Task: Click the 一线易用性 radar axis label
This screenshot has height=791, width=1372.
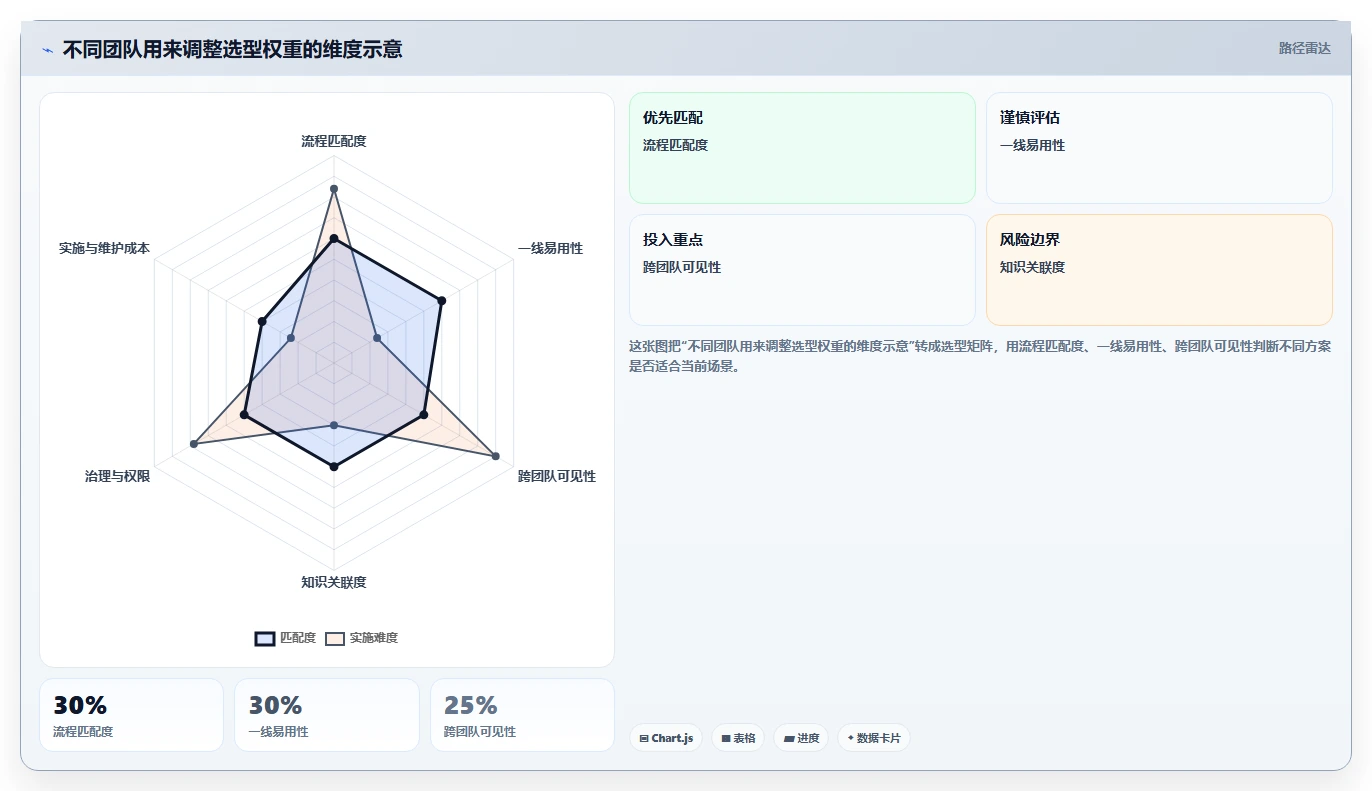Action: pyautogui.click(x=550, y=248)
